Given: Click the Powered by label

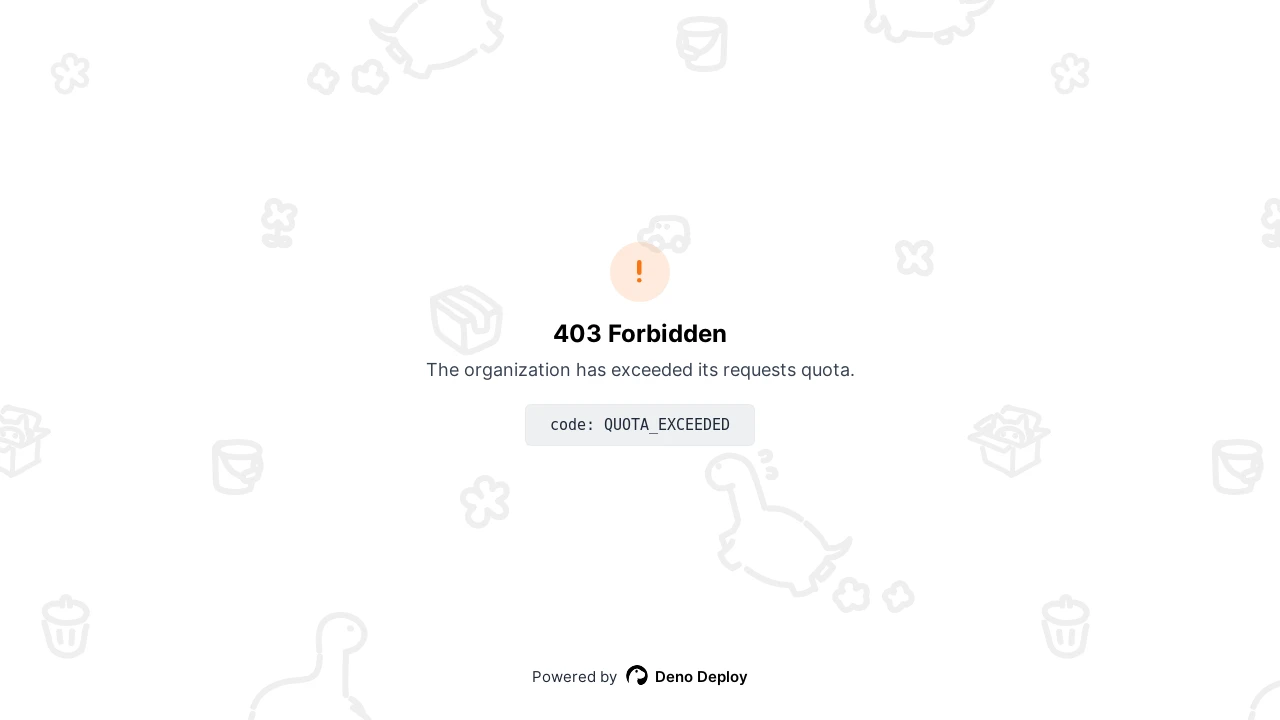Looking at the screenshot, I should [x=574, y=677].
